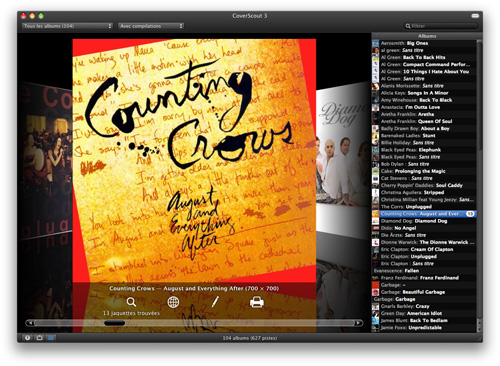Switch to the blue cover flow view icon
The width and height of the screenshot is (500, 366).
click(x=51, y=338)
